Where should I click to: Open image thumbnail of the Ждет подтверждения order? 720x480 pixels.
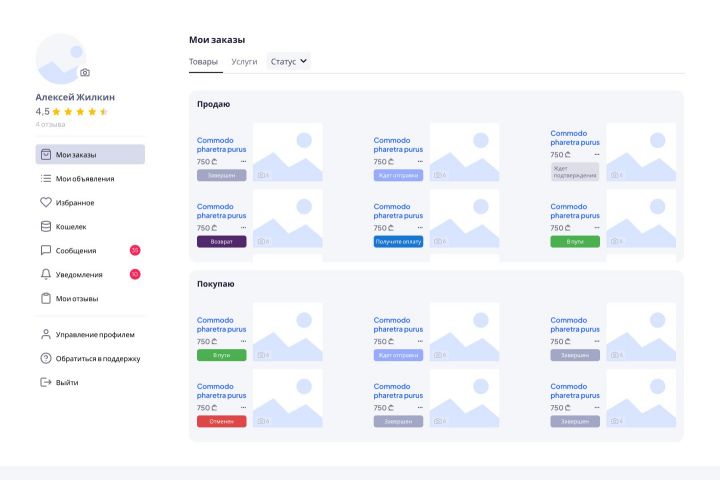tap(641, 152)
